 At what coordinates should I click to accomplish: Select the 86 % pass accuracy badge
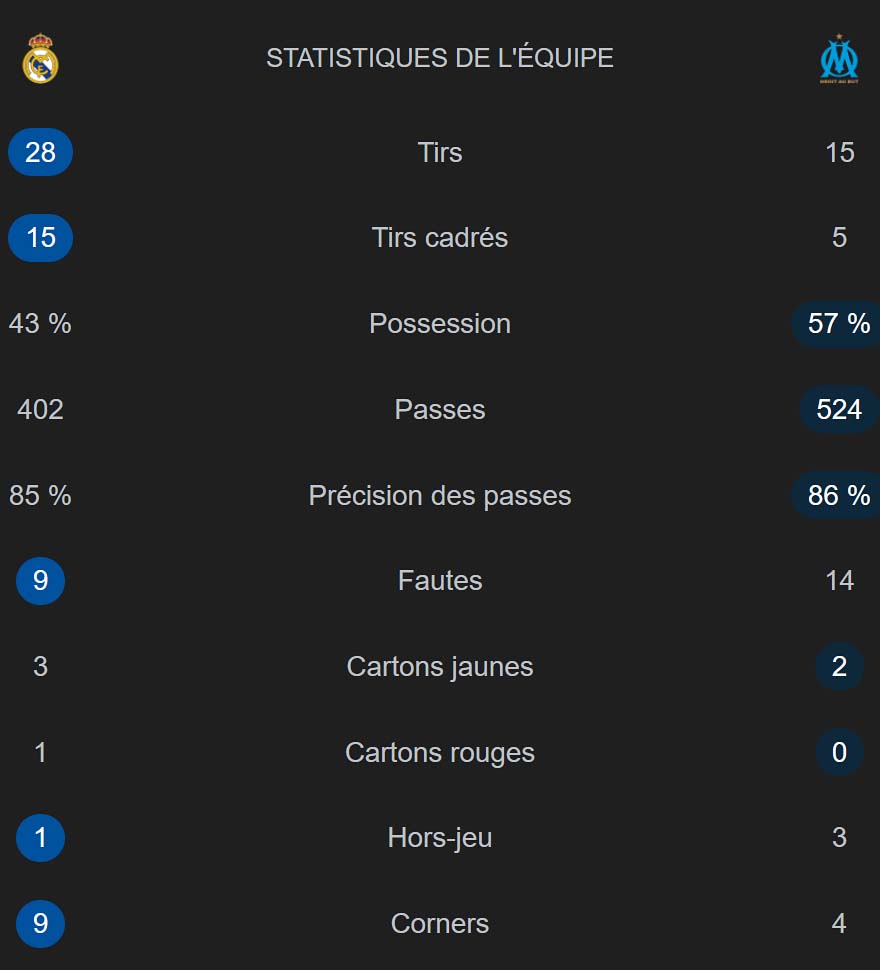(836, 496)
